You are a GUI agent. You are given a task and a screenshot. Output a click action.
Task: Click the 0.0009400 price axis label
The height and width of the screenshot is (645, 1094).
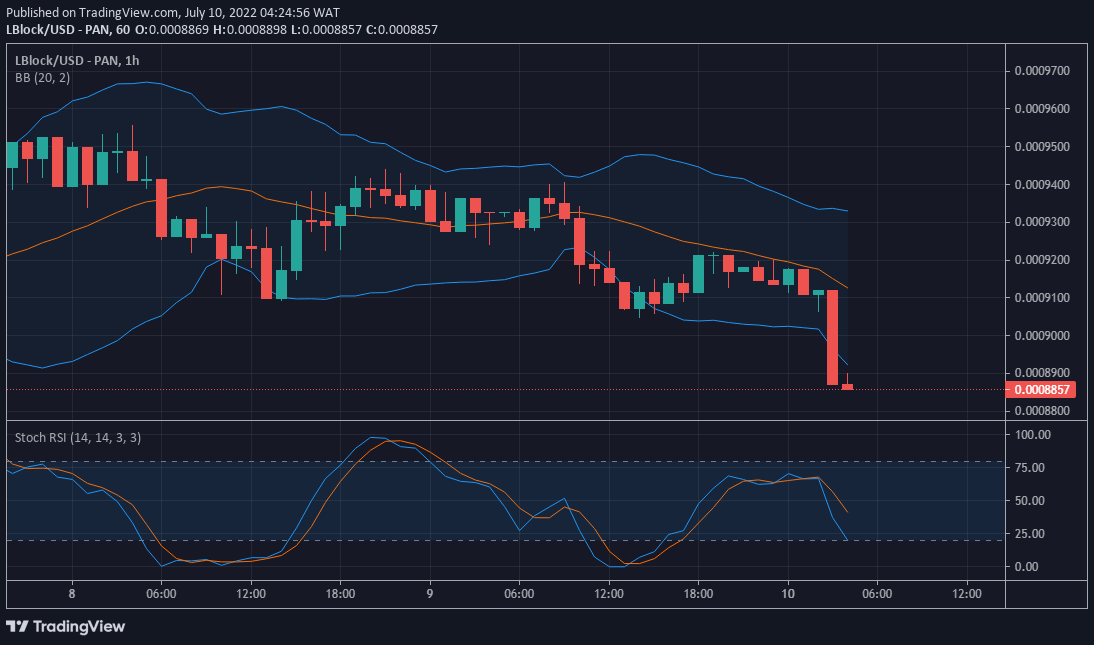coord(1042,184)
